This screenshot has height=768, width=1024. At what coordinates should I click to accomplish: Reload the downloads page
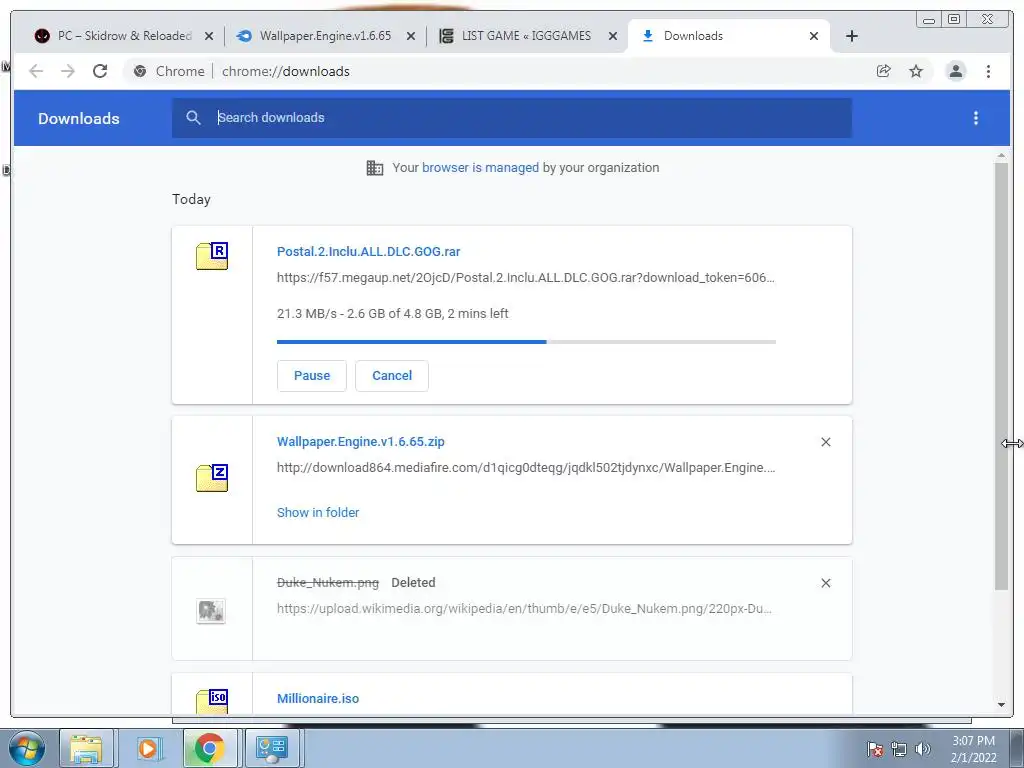(x=100, y=71)
